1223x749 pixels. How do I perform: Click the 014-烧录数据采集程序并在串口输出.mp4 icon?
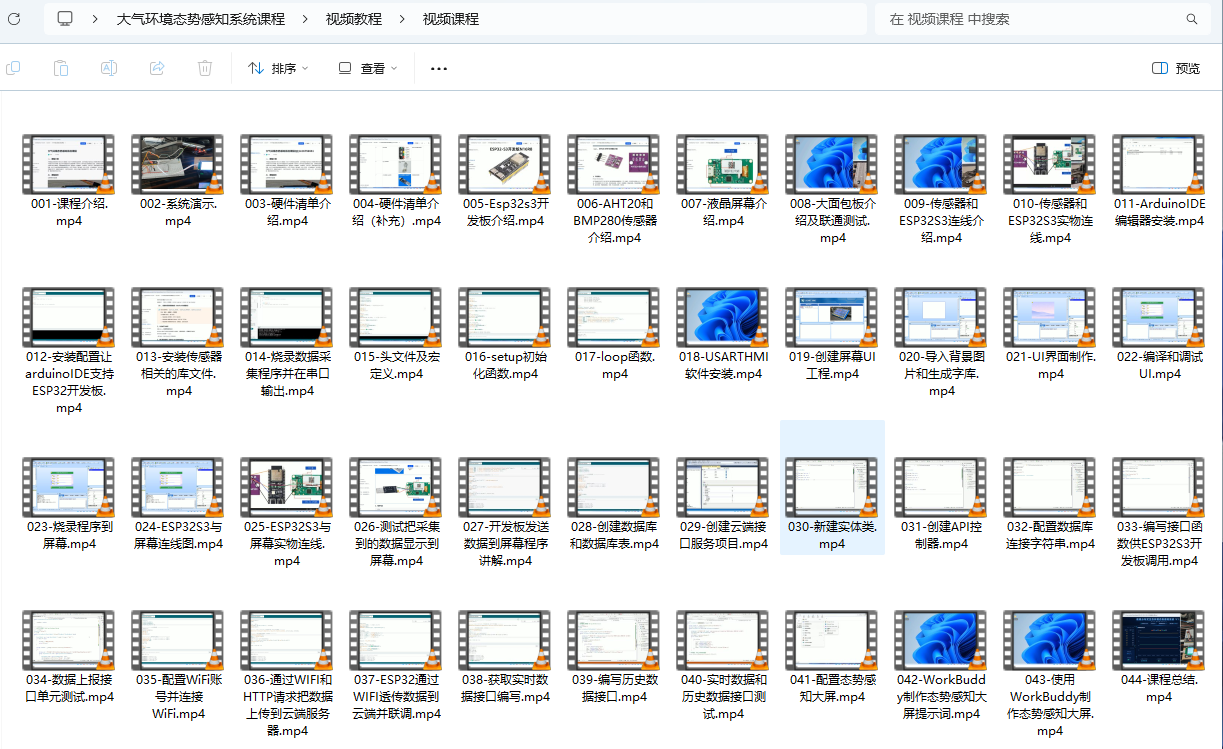click(286, 316)
